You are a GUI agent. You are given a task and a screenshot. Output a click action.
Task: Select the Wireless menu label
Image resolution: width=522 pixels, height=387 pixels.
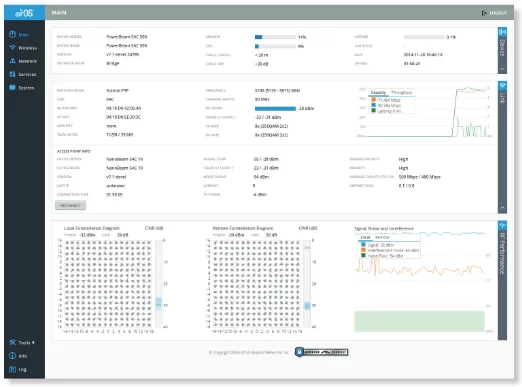[x=27, y=48]
